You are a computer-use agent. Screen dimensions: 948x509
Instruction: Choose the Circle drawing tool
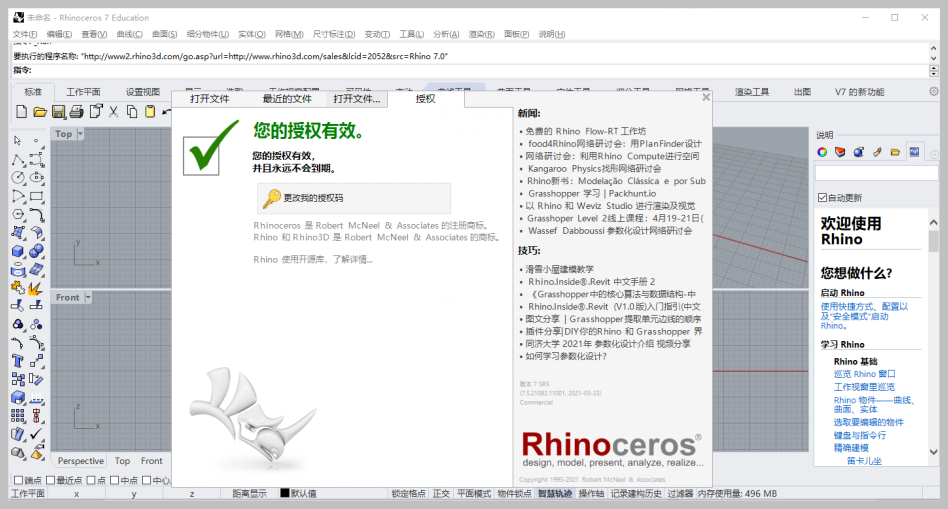click(x=18, y=178)
